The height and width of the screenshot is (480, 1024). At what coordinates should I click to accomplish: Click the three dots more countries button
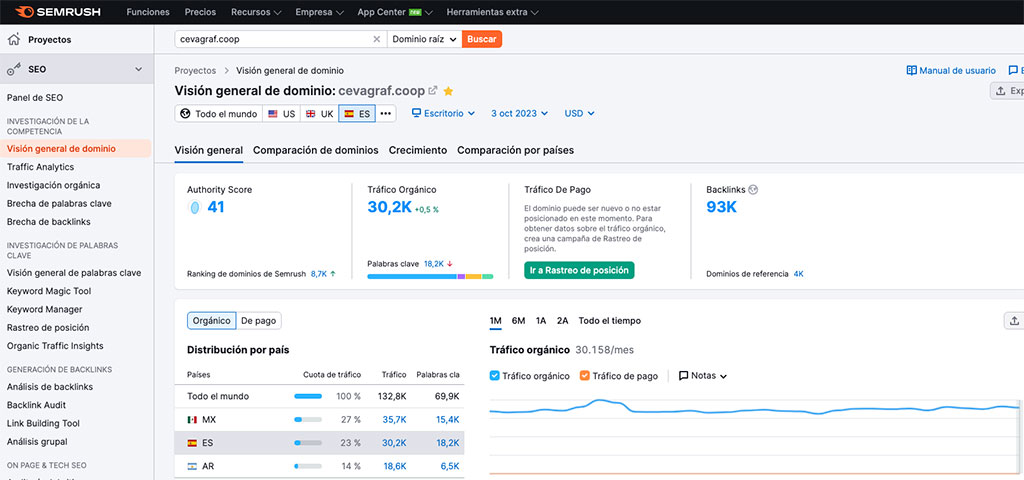pyautogui.click(x=386, y=114)
